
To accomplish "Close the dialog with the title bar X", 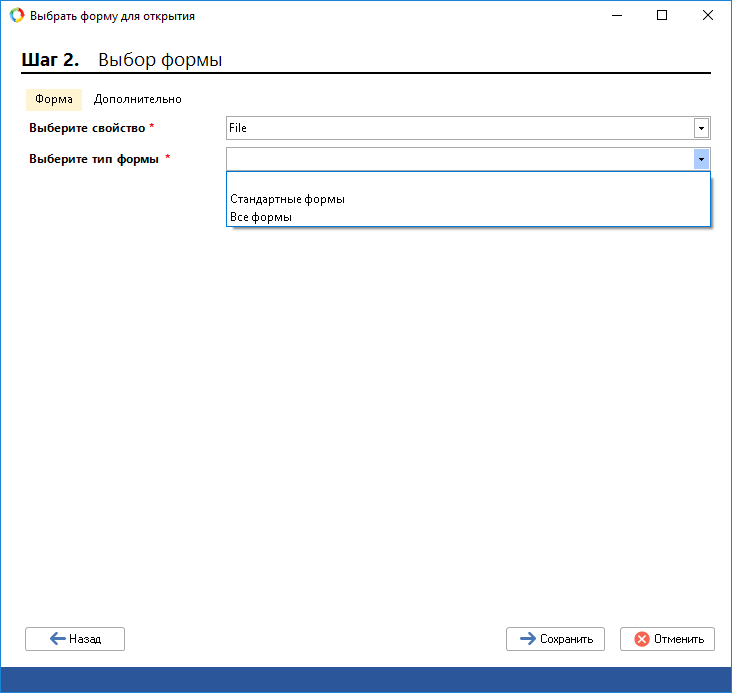I will click(x=707, y=16).
